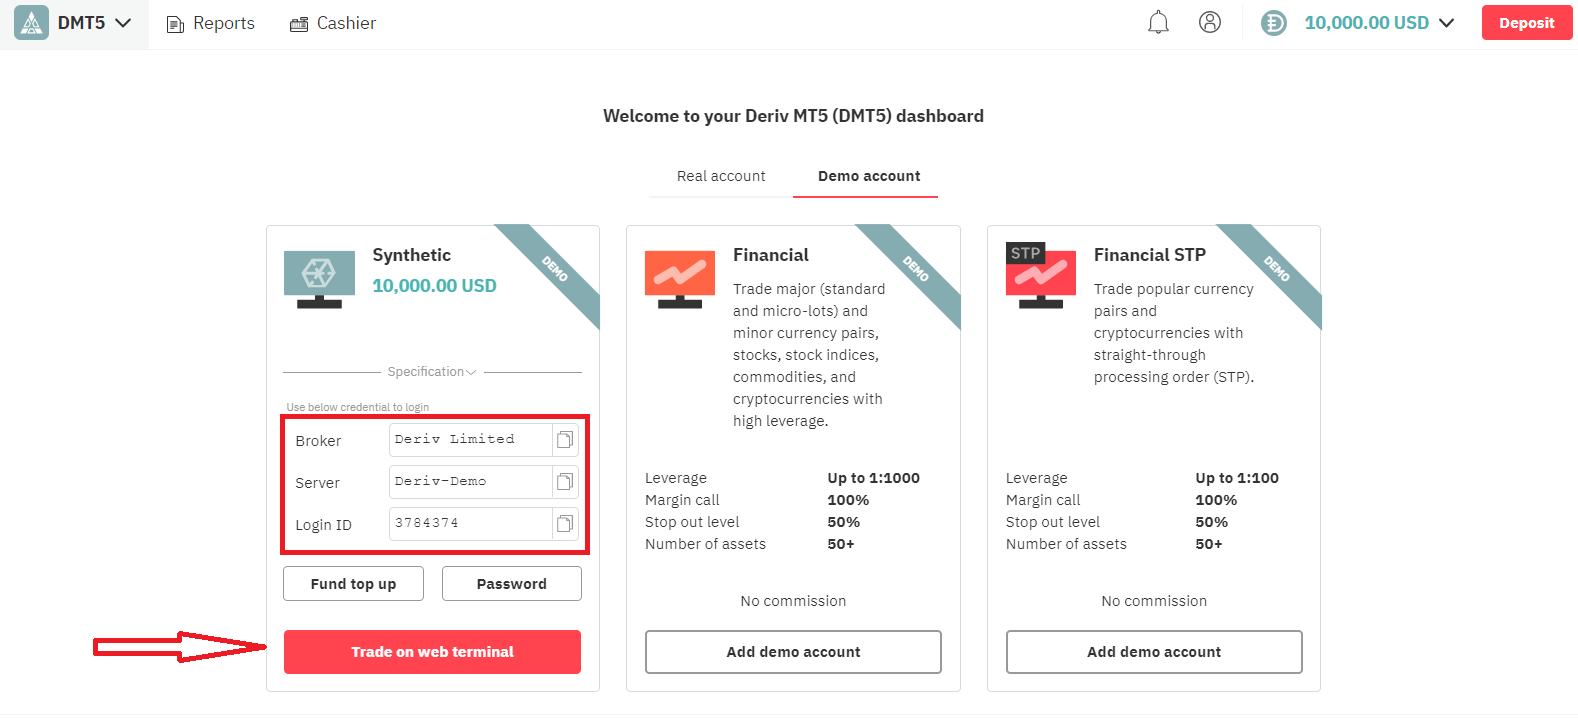1578x719 pixels.
Task: Copy the Server name using its copy icon
Action: [565, 481]
